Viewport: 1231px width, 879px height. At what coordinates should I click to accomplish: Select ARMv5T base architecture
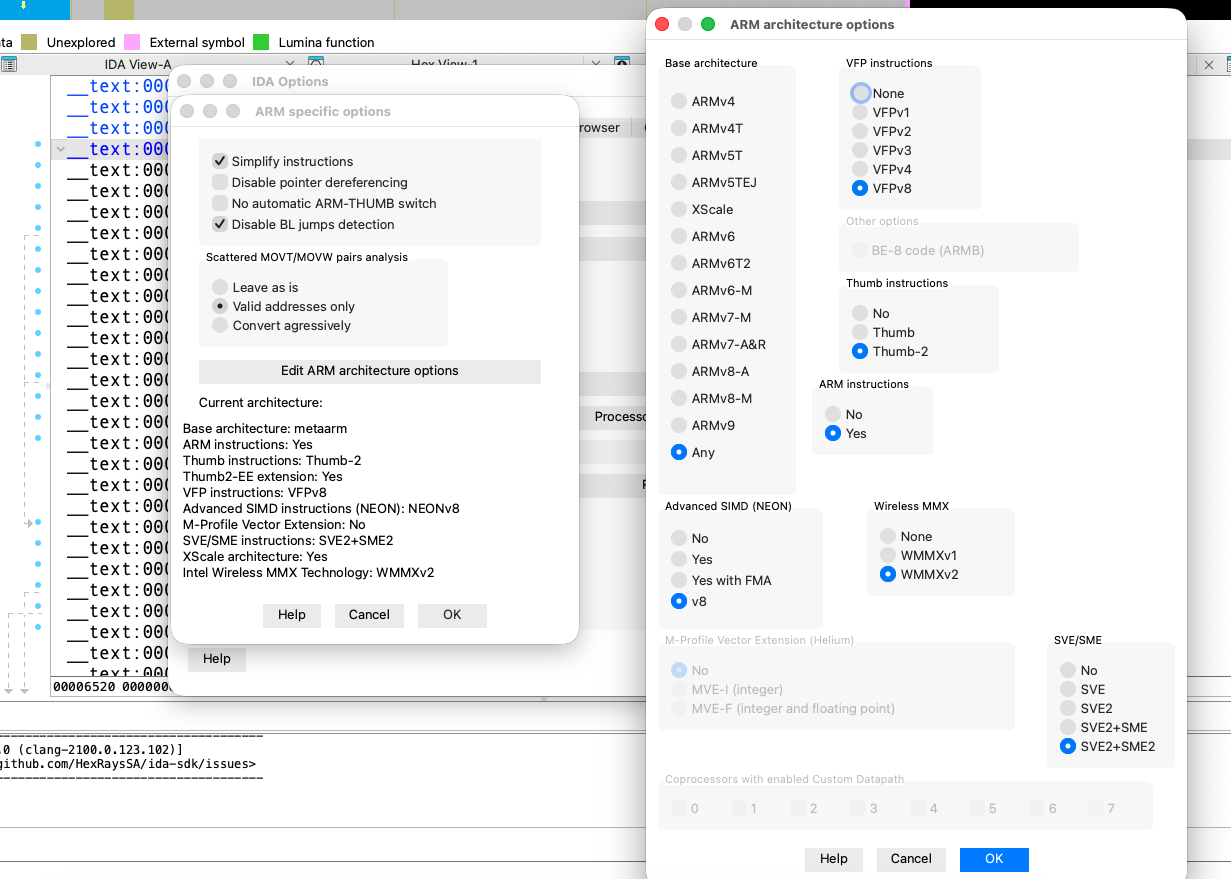(679, 155)
